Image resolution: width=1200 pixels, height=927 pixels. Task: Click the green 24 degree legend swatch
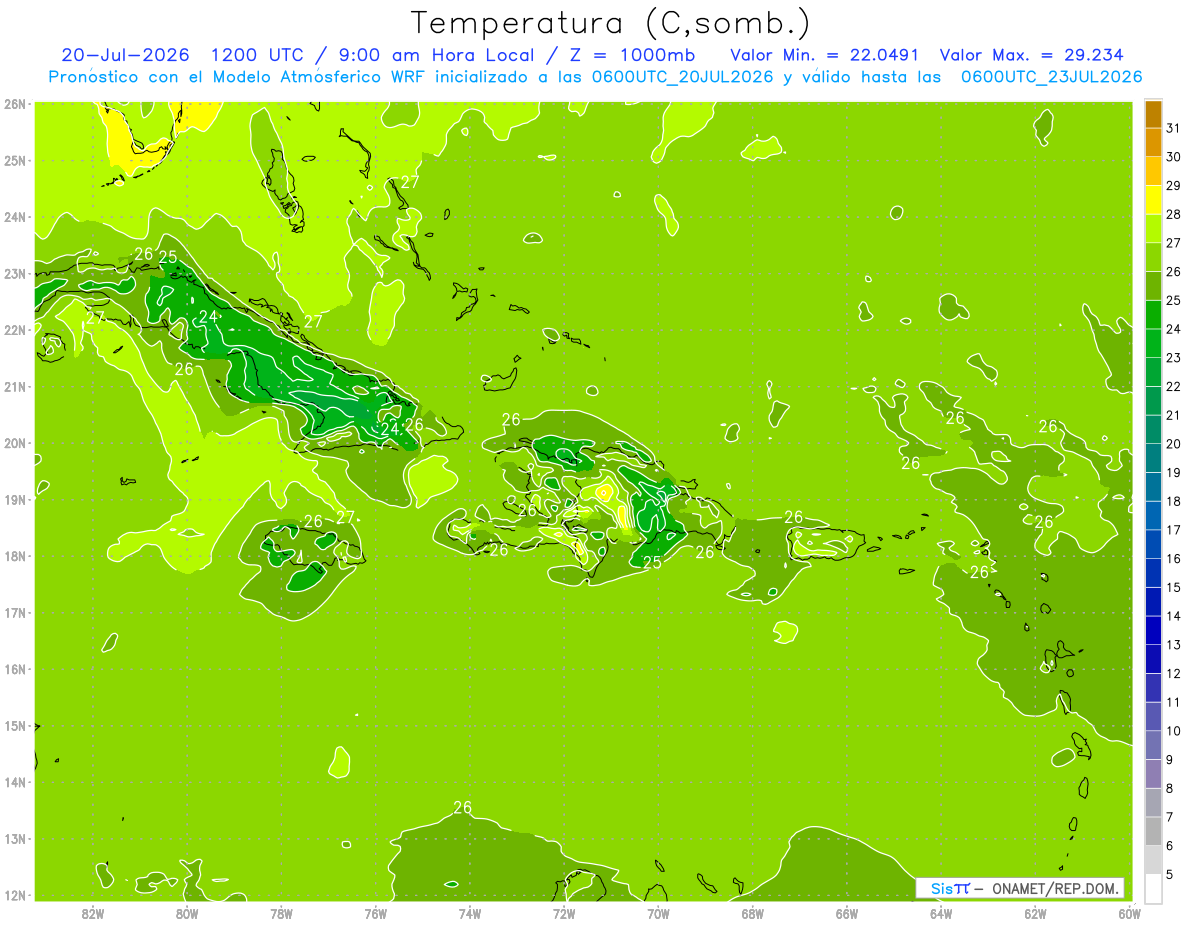[x=1153, y=315]
